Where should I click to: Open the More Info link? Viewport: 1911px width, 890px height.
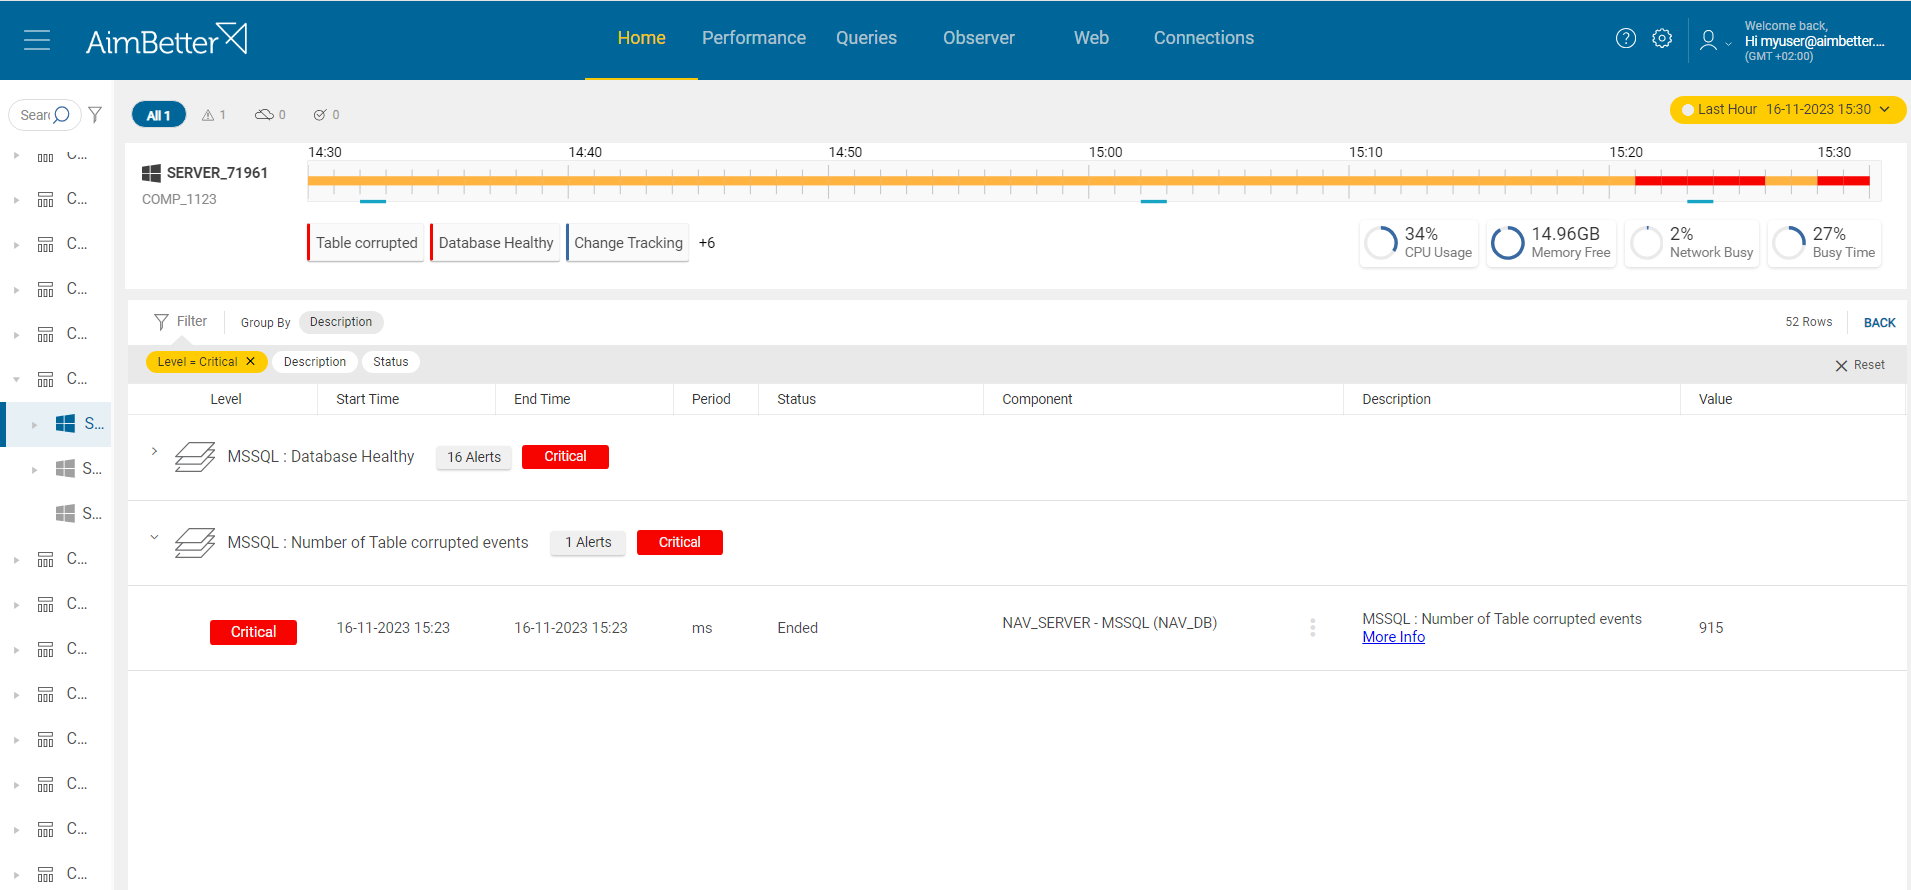pos(1393,637)
